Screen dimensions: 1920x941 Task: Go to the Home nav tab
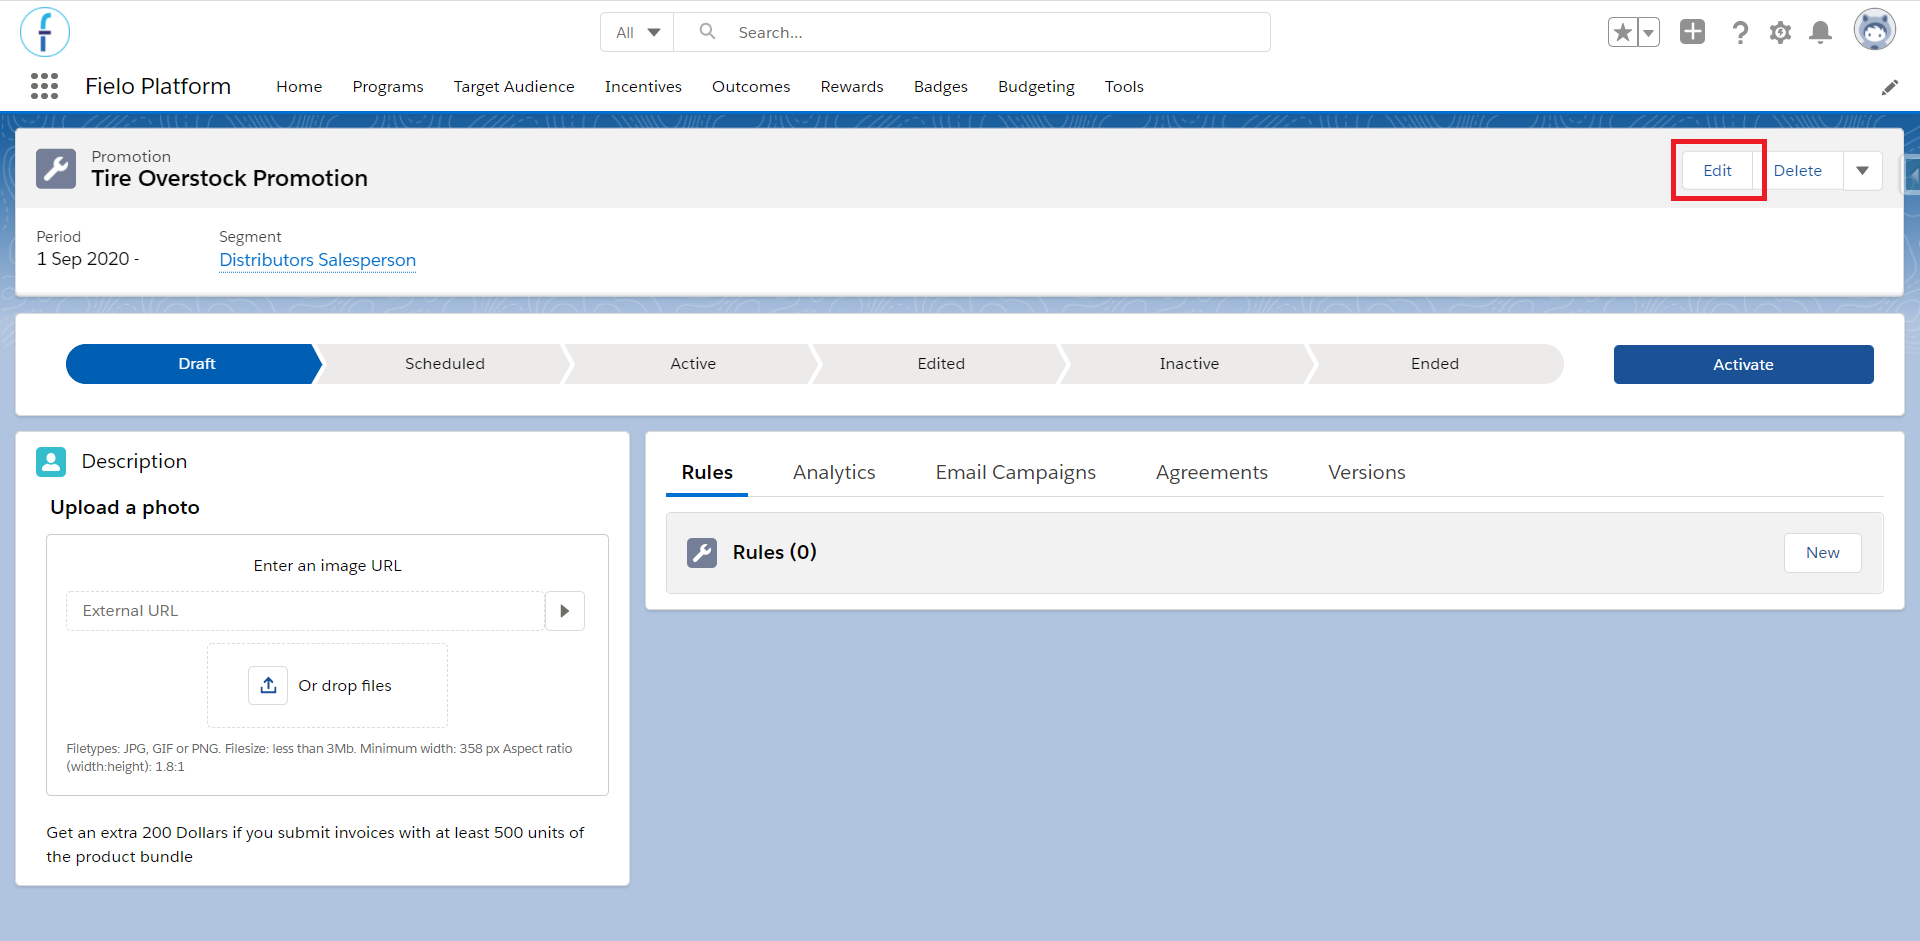[299, 87]
